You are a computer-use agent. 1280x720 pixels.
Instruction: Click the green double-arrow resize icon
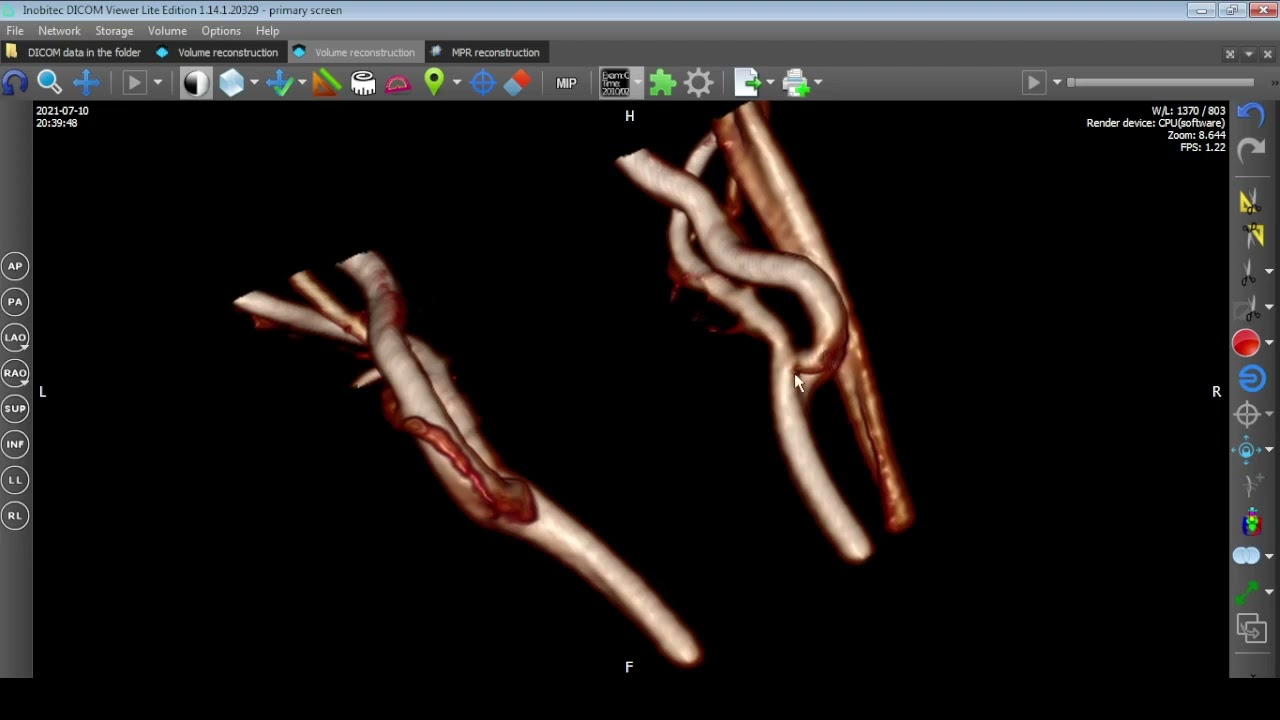pyautogui.click(x=1248, y=594)
